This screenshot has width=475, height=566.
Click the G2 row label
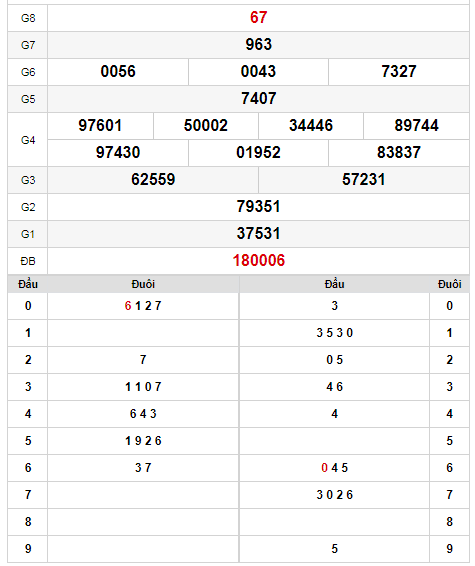pos(28,207)
